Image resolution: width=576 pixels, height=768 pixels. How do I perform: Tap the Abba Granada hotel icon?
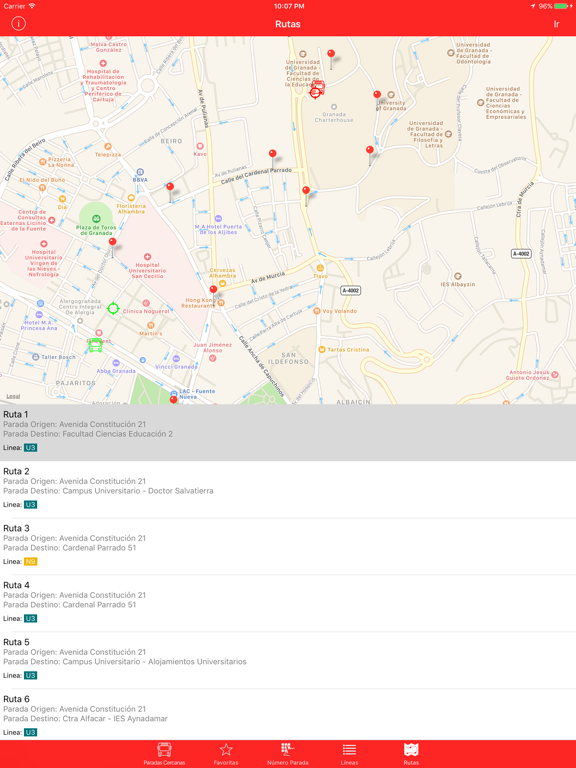tap(116, 363)
